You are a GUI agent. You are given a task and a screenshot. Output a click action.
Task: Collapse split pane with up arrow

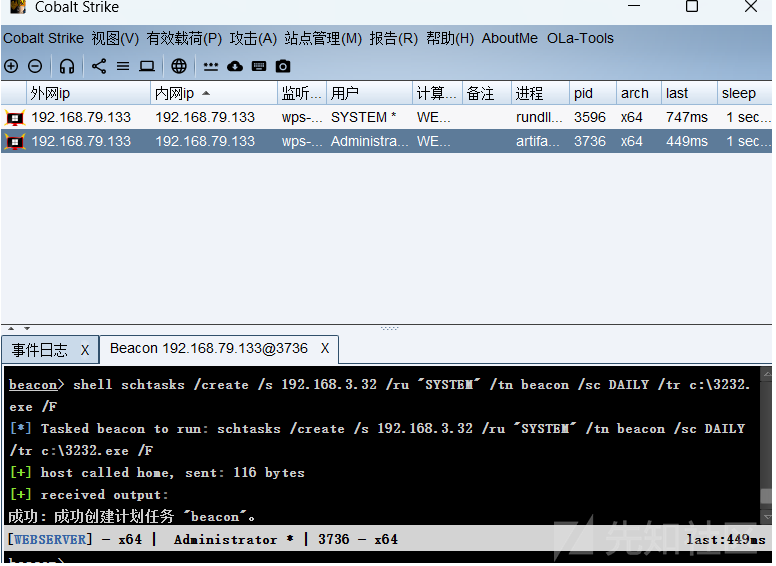pyautogui.click(x=11, y=329)
